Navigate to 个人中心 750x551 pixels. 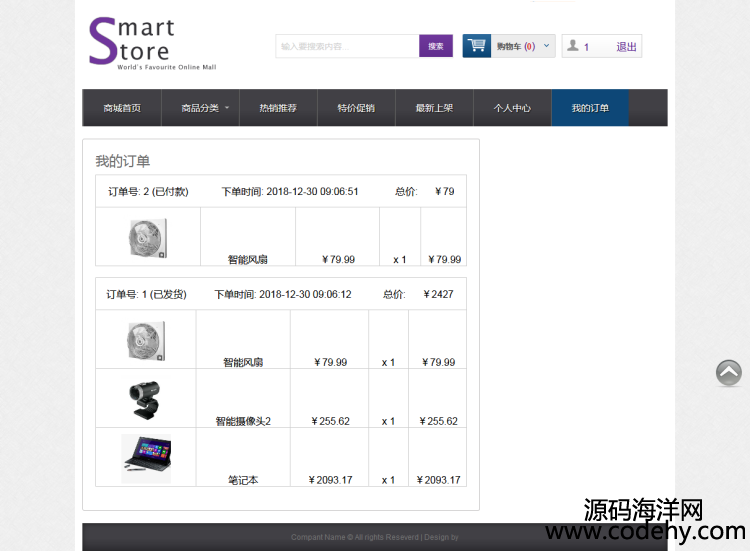(x=512, y=108)
